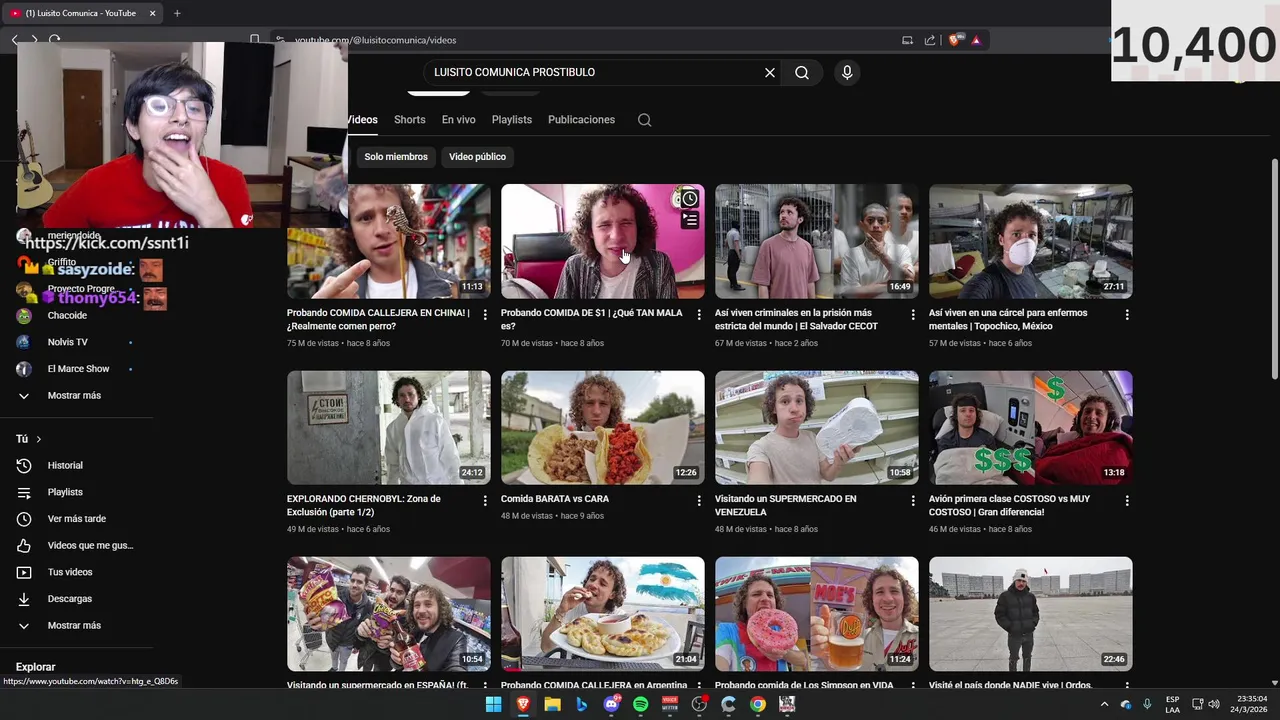Switch to channel Playlists tab
The image size is (1280, 720).
pyautogui.click(x=512, y=120)
